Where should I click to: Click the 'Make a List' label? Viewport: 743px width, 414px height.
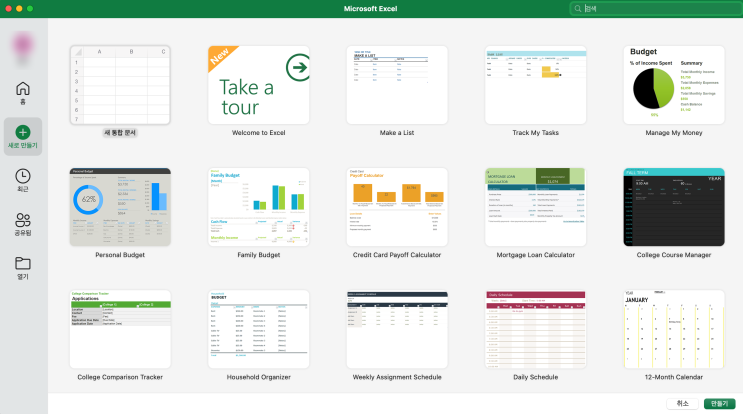click(397, 133)
